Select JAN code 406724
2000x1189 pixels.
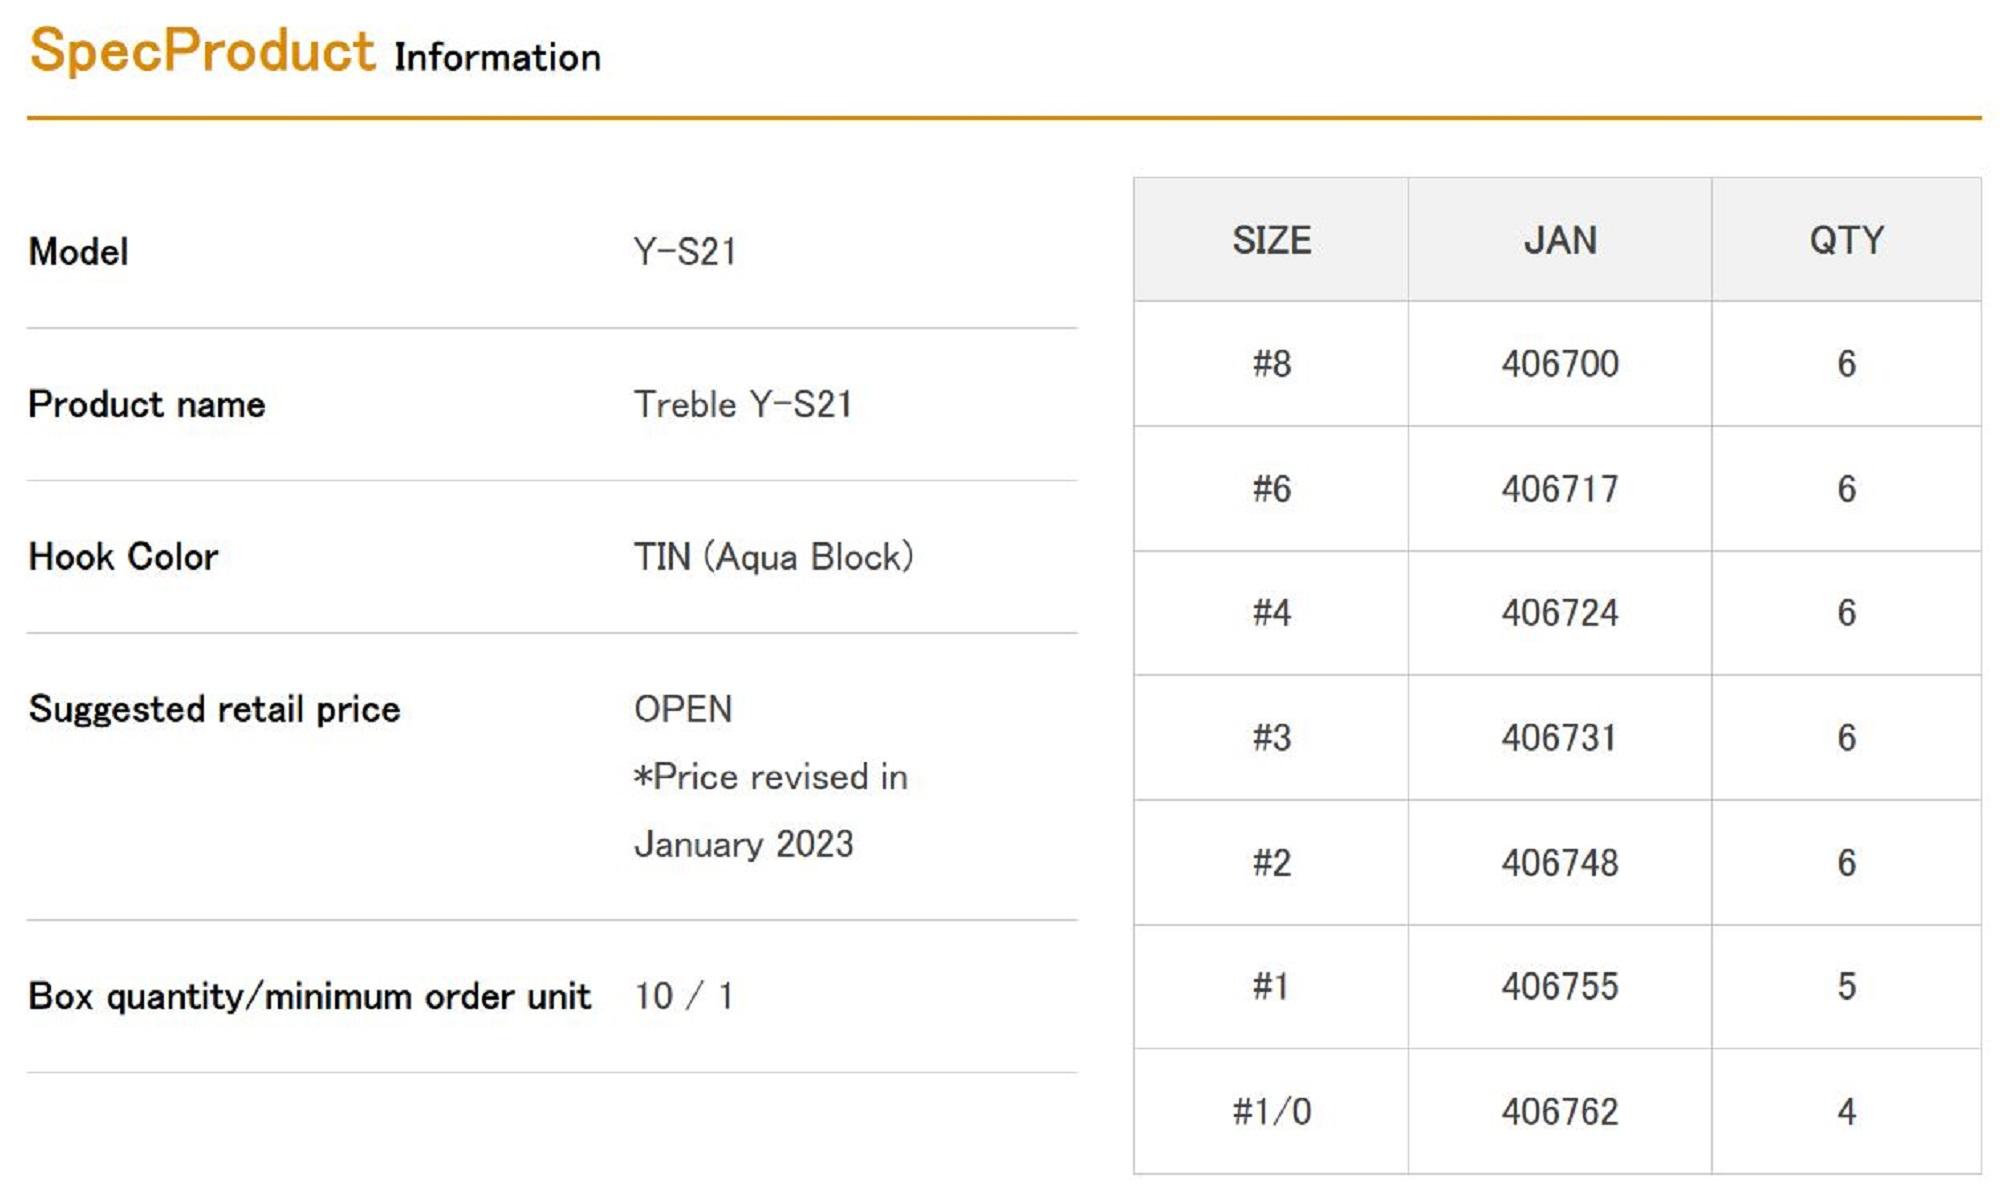click(x=1559, y=613)
